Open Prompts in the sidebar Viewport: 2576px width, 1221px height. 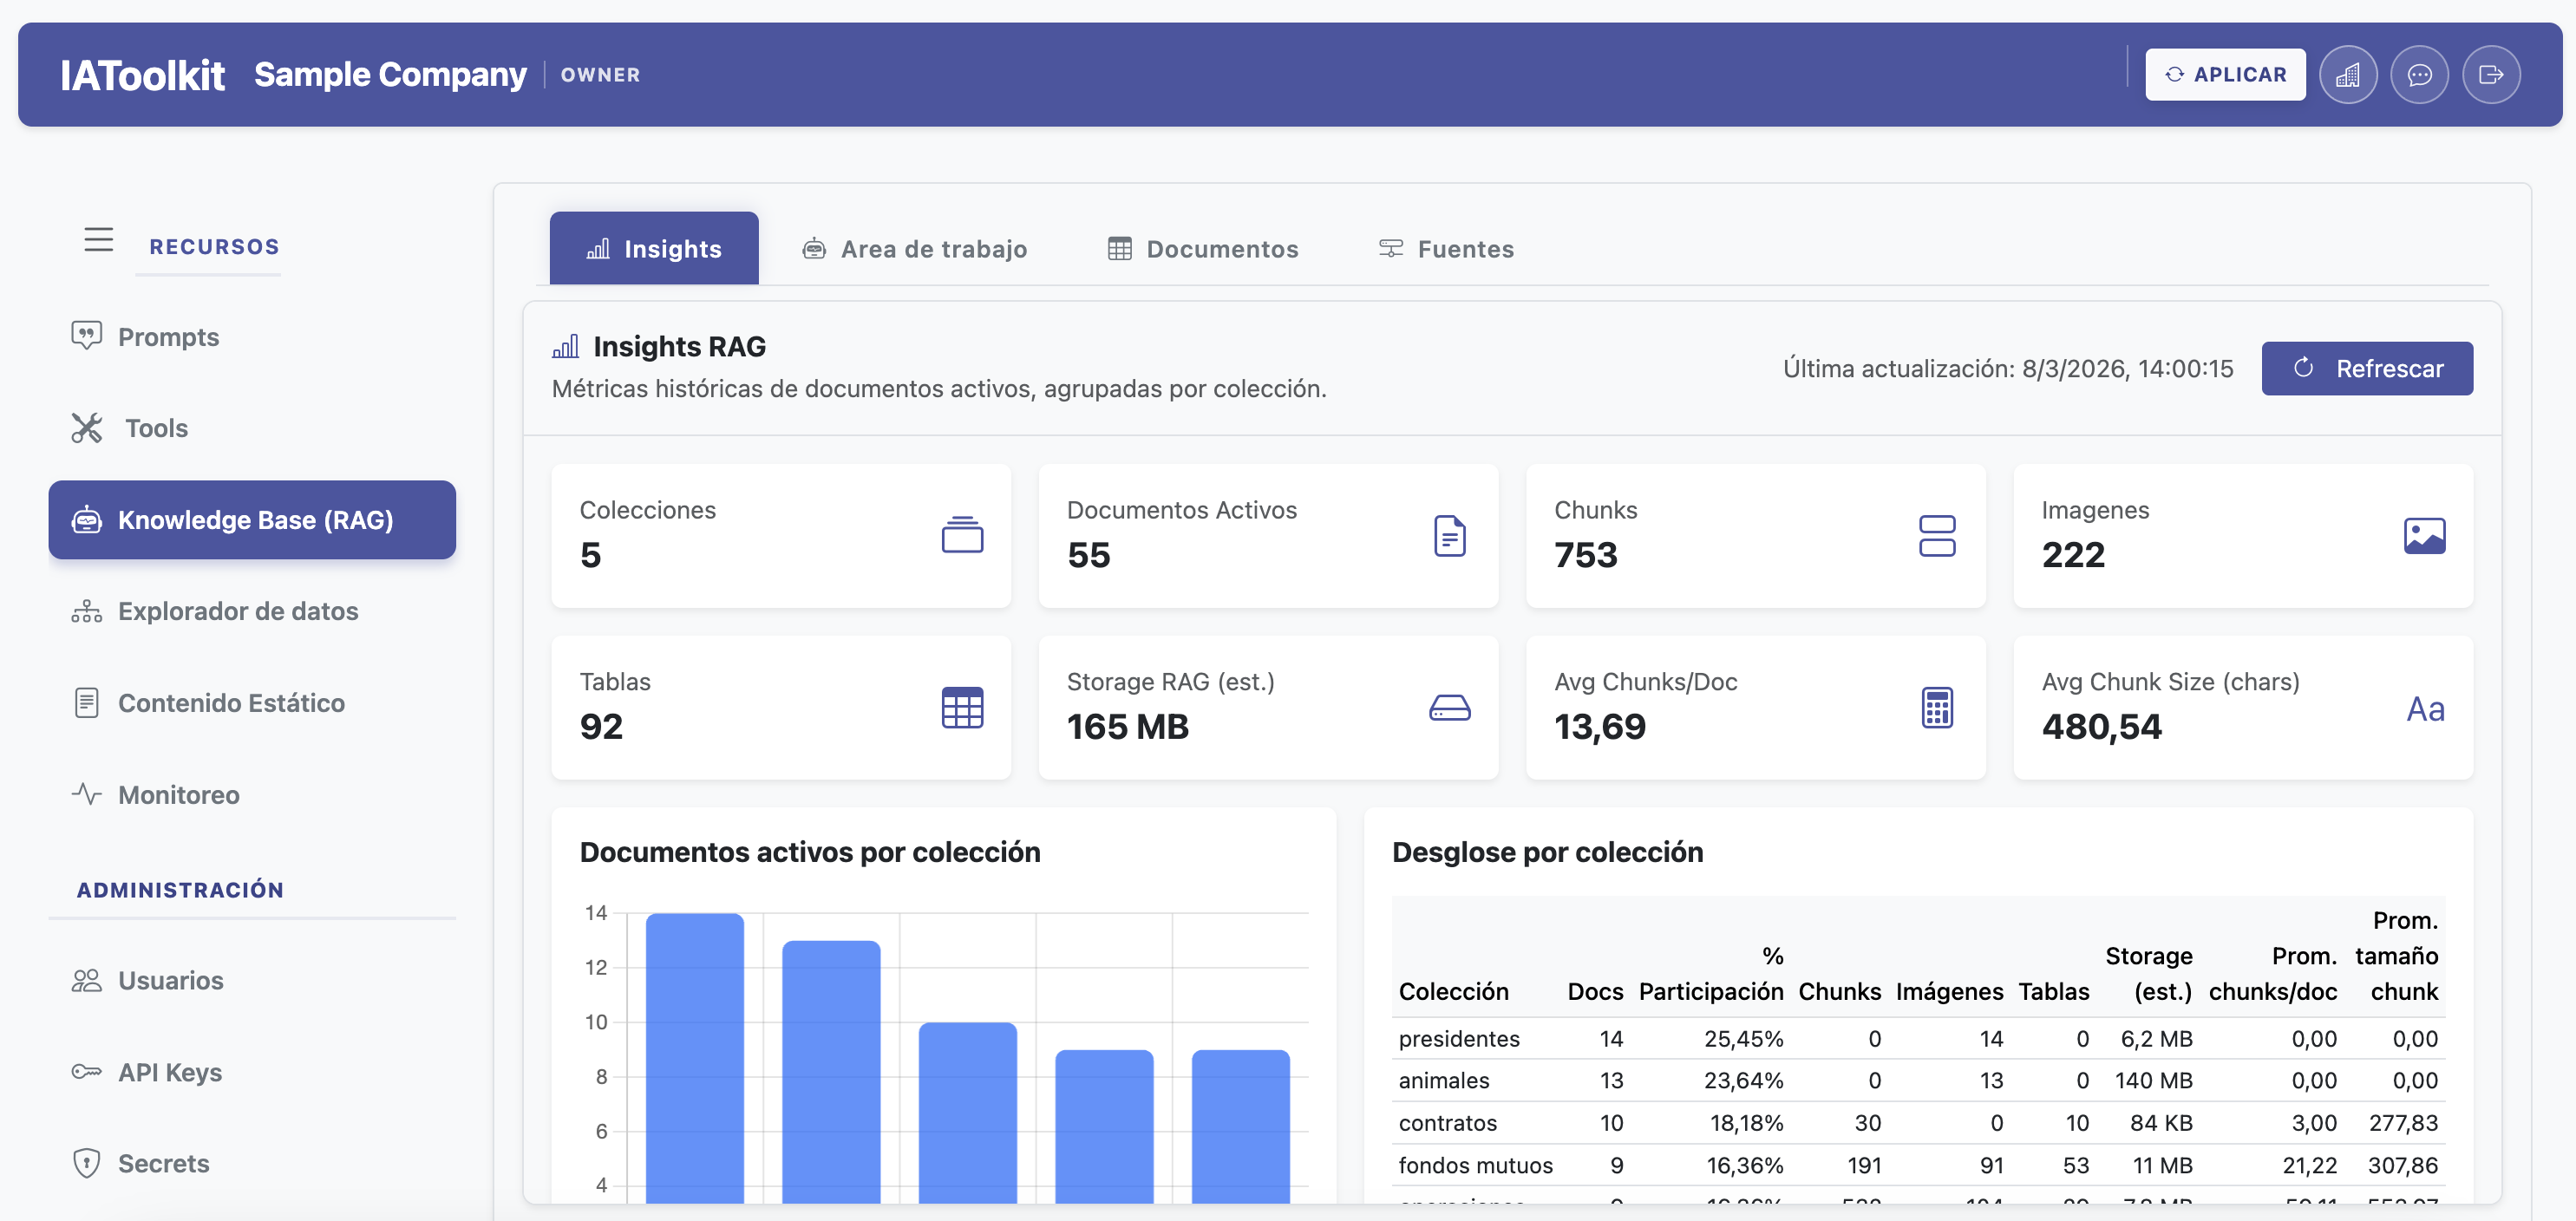click(x=168, y=337)
